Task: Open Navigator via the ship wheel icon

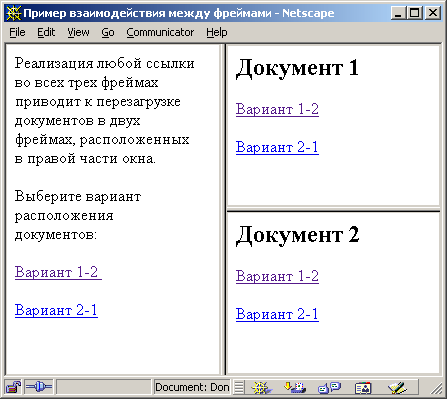Action: pos(261,387)
